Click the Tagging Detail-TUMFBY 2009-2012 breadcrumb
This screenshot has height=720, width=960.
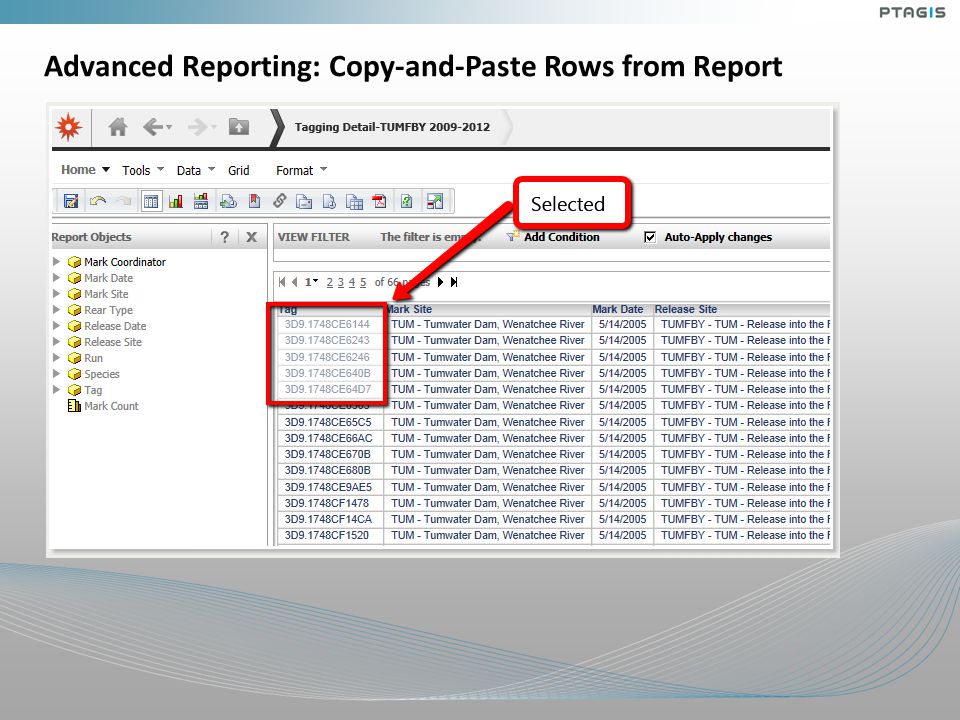392,127
